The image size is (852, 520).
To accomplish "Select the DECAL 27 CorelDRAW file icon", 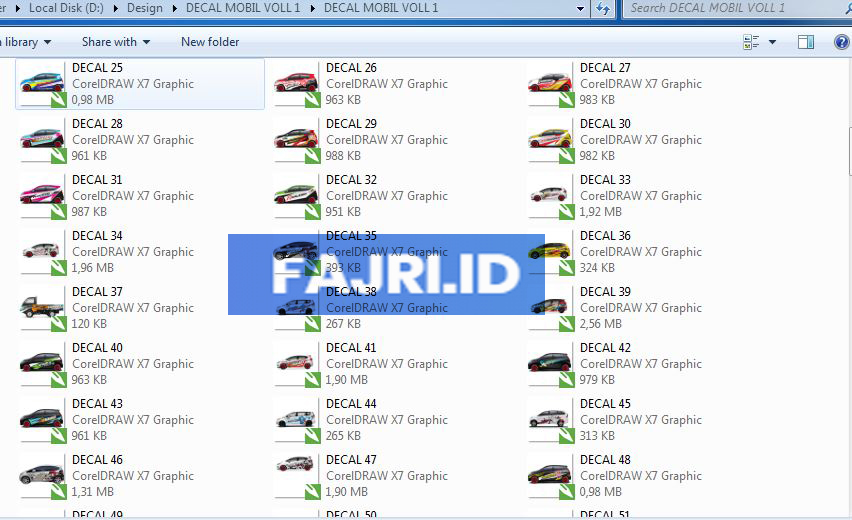I will pyautogui.click(x=550, y=84).
